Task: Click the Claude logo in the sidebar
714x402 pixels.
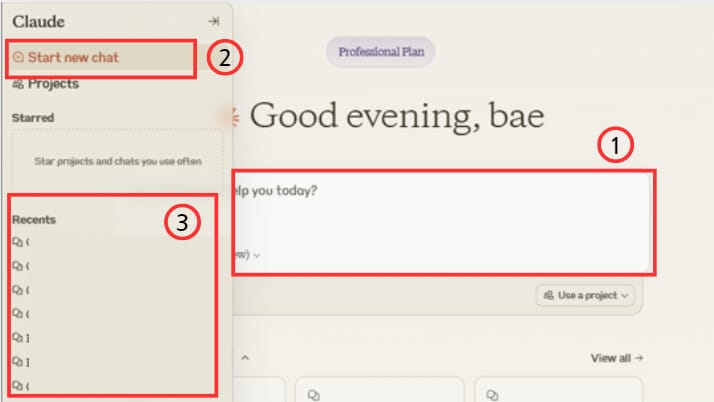Action: click(x=38, y=21)
